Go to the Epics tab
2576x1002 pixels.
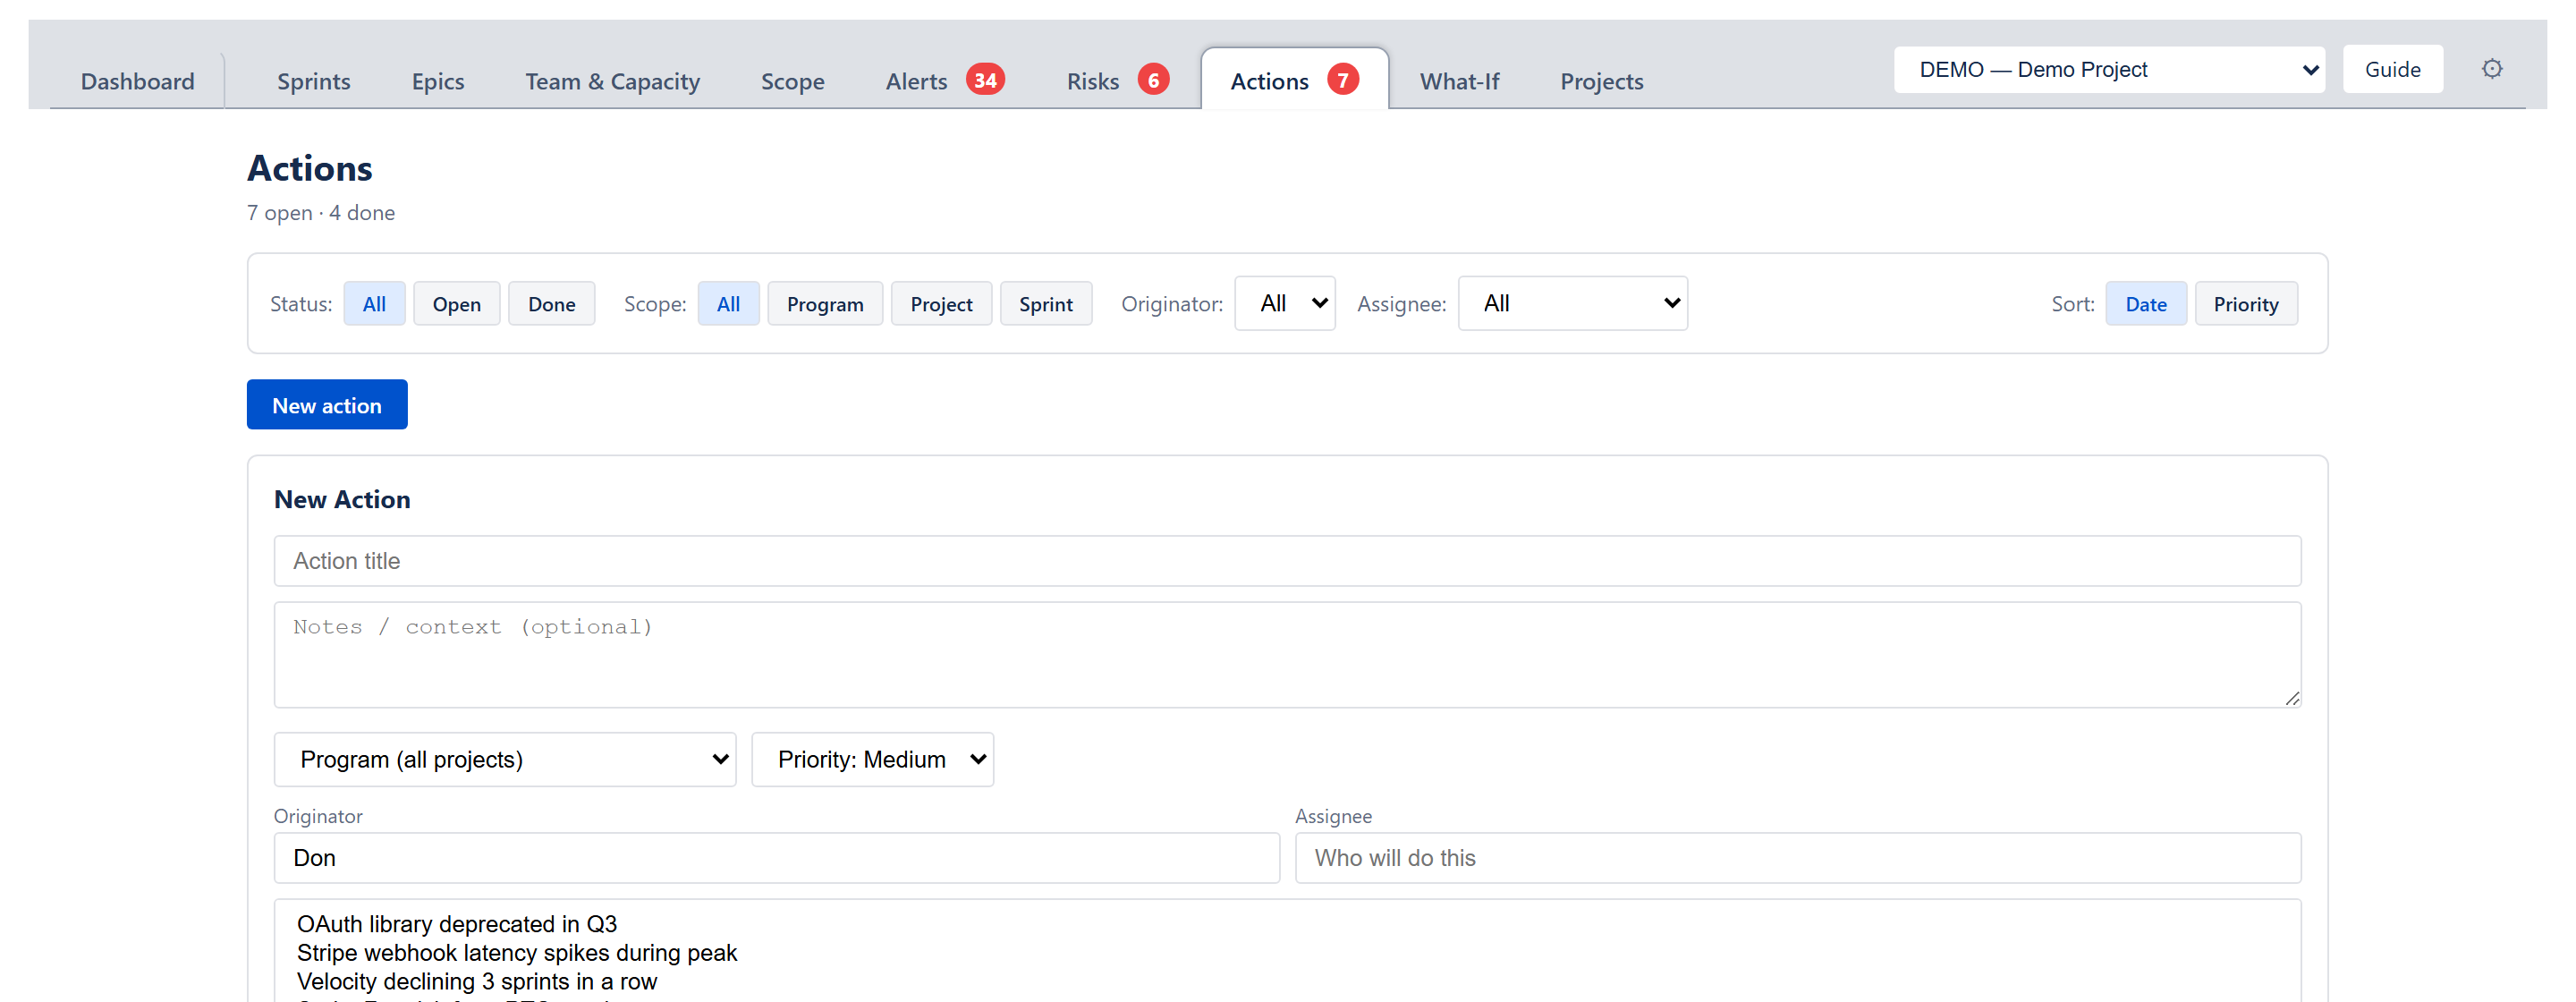point(438,81)
